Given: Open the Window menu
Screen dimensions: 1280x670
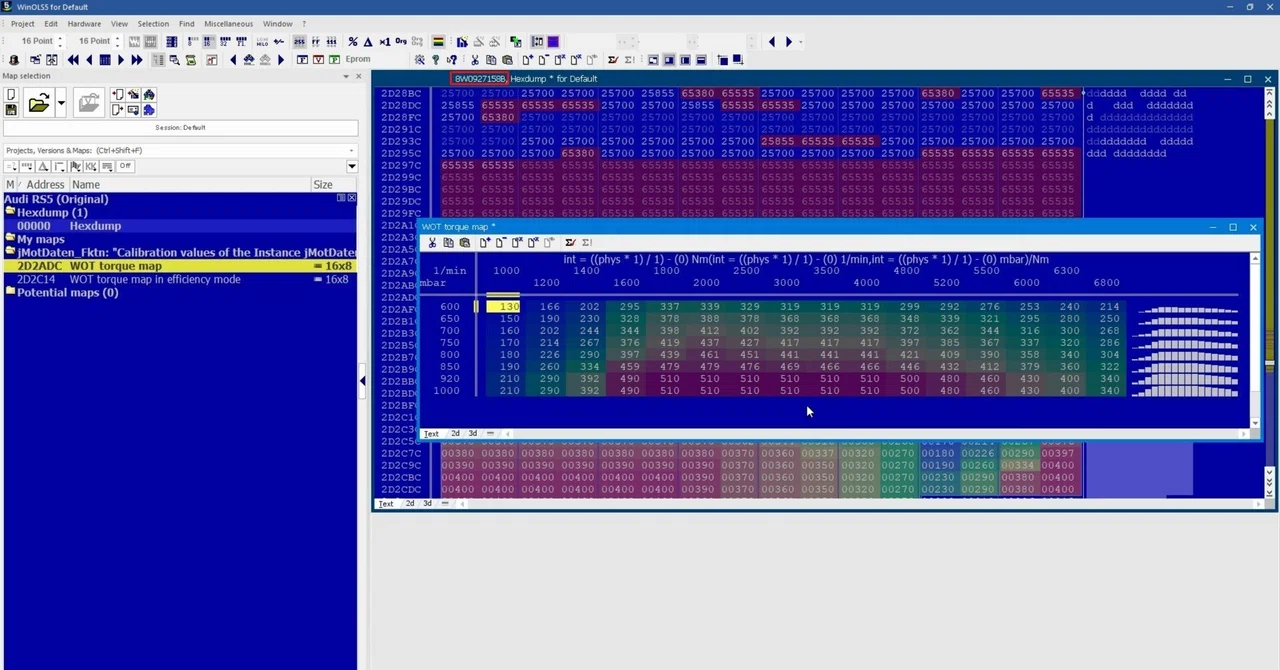Looking at the screenshot, I should tap(277, 24).
